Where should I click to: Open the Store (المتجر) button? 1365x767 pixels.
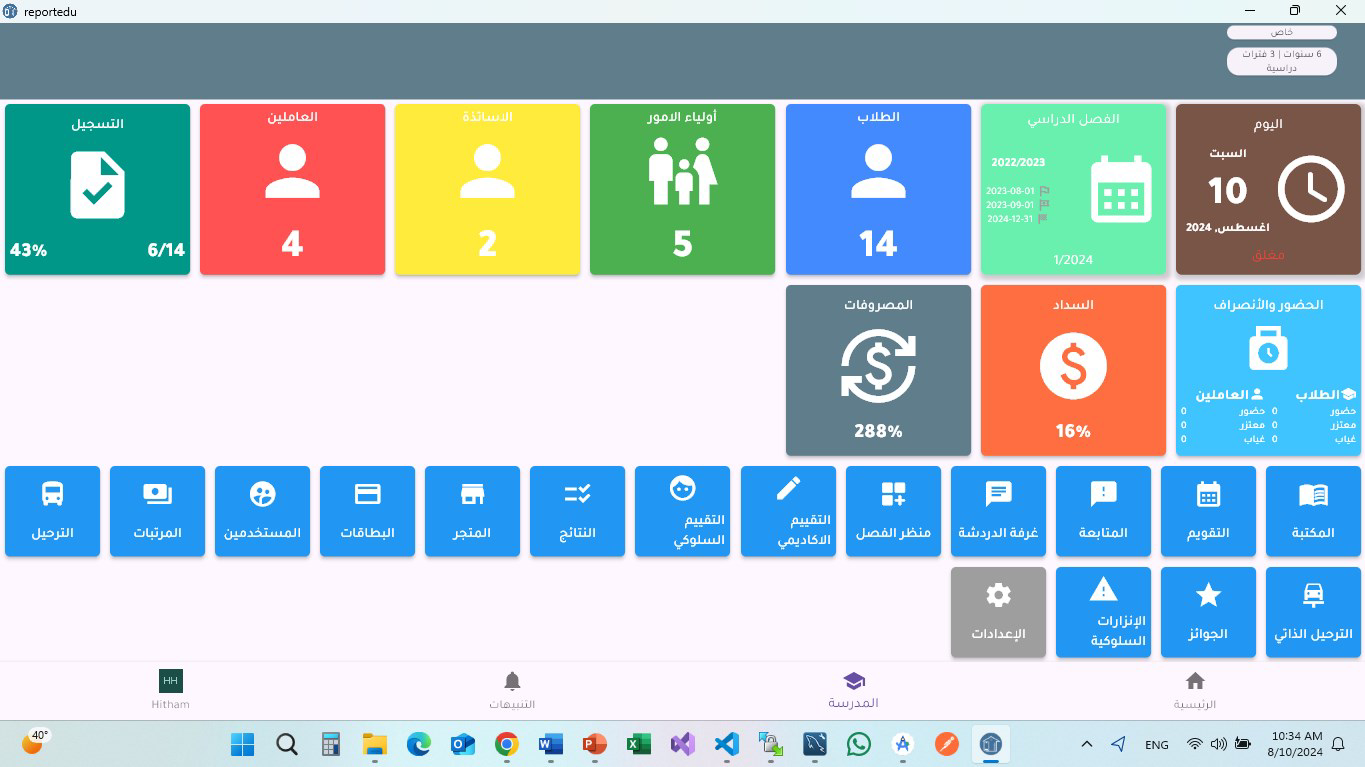pos(472,511)
